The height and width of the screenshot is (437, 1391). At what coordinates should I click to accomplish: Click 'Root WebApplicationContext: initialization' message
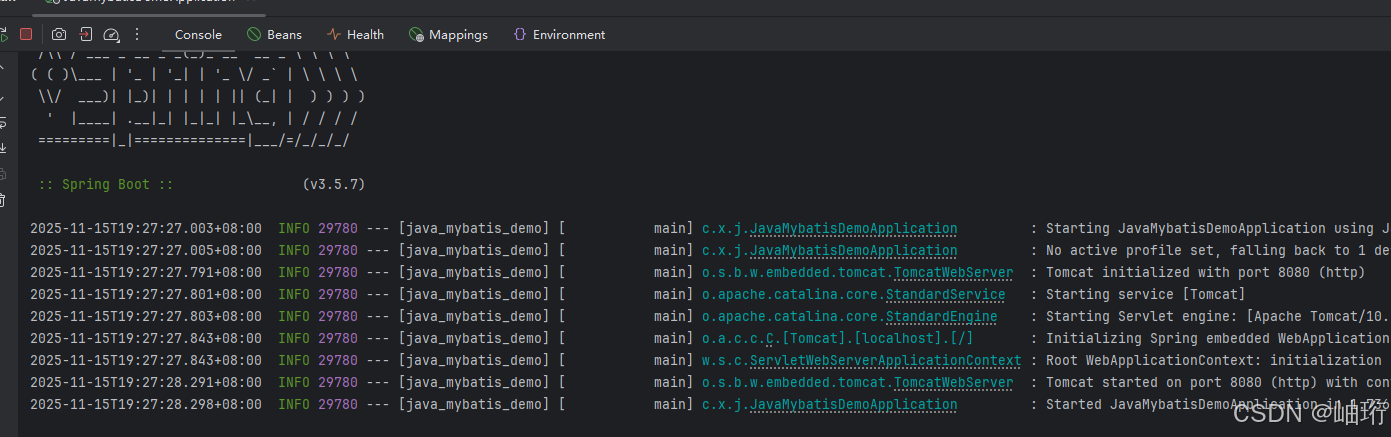(1213, 360)
